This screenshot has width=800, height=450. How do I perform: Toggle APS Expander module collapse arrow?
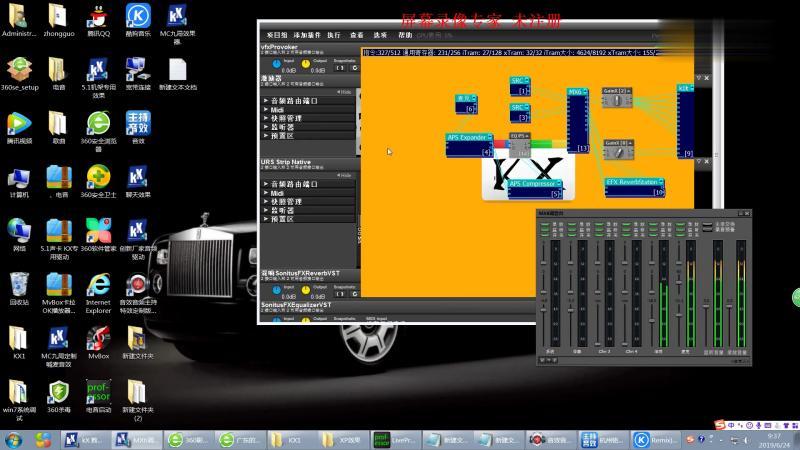490,137
